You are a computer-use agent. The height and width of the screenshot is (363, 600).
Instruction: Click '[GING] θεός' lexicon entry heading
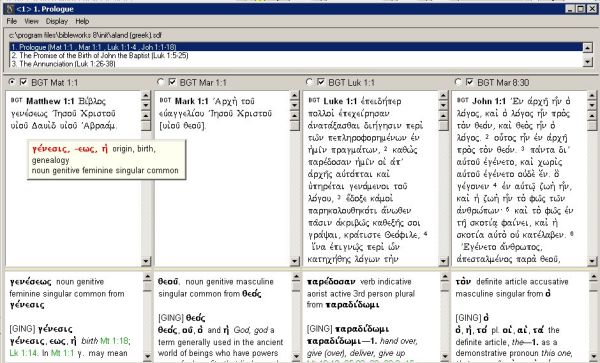pos(182,317)
